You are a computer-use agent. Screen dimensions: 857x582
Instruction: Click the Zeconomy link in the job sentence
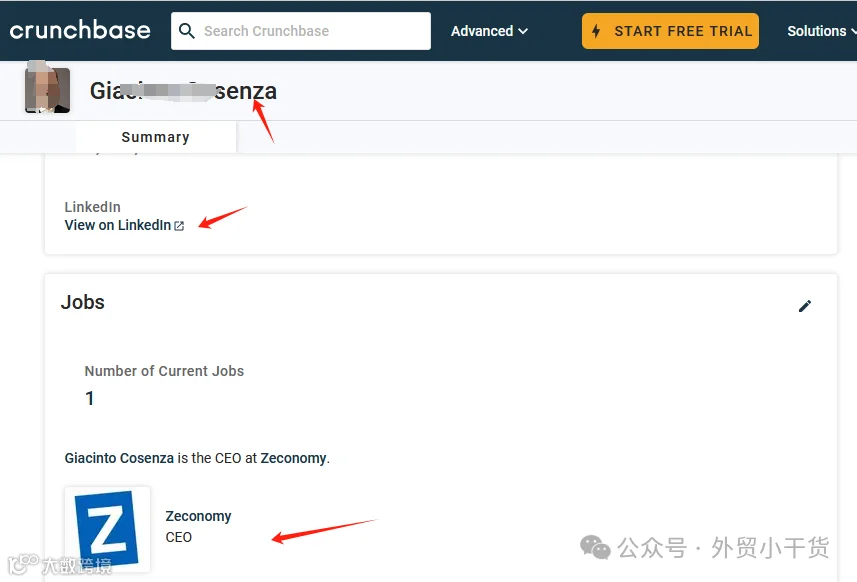[293, 458]
